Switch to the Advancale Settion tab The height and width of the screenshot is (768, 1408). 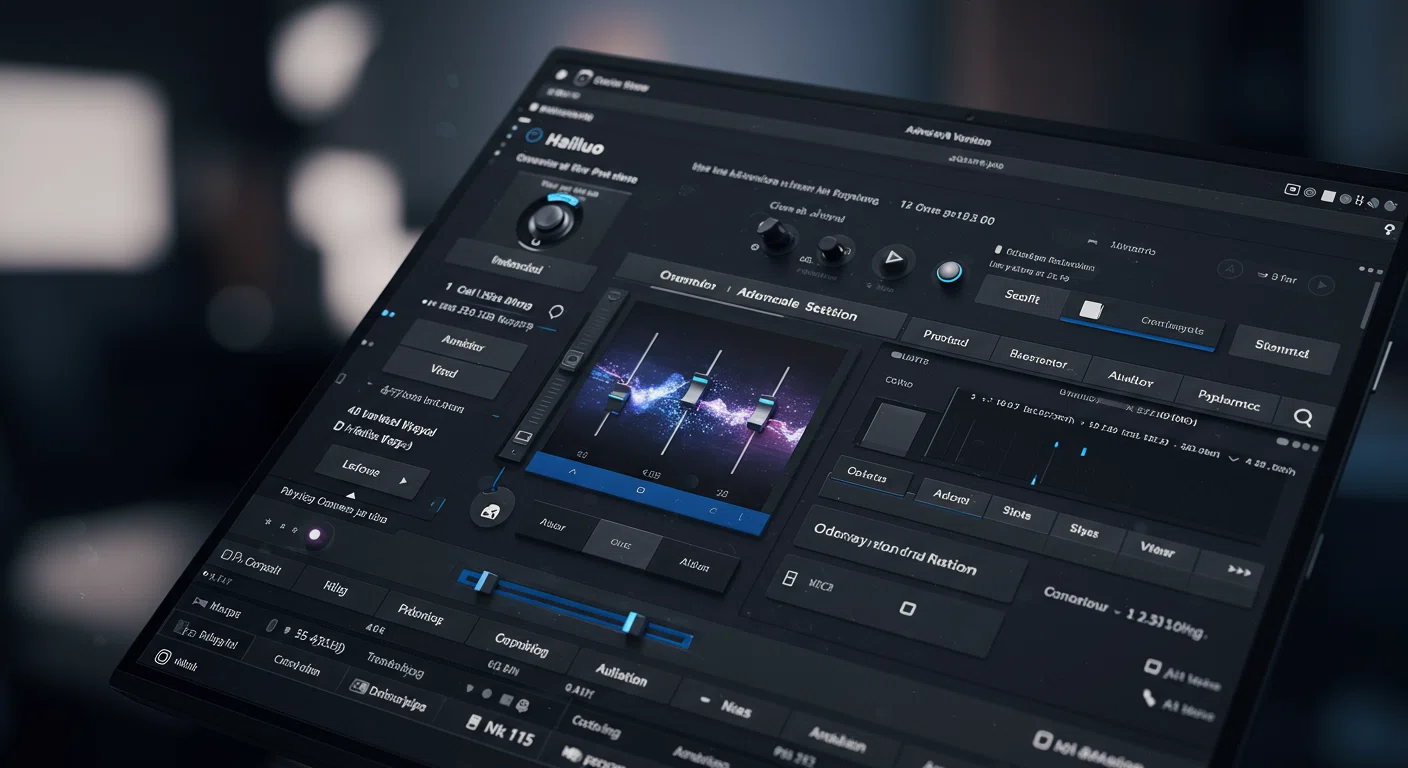coord(797,303)
